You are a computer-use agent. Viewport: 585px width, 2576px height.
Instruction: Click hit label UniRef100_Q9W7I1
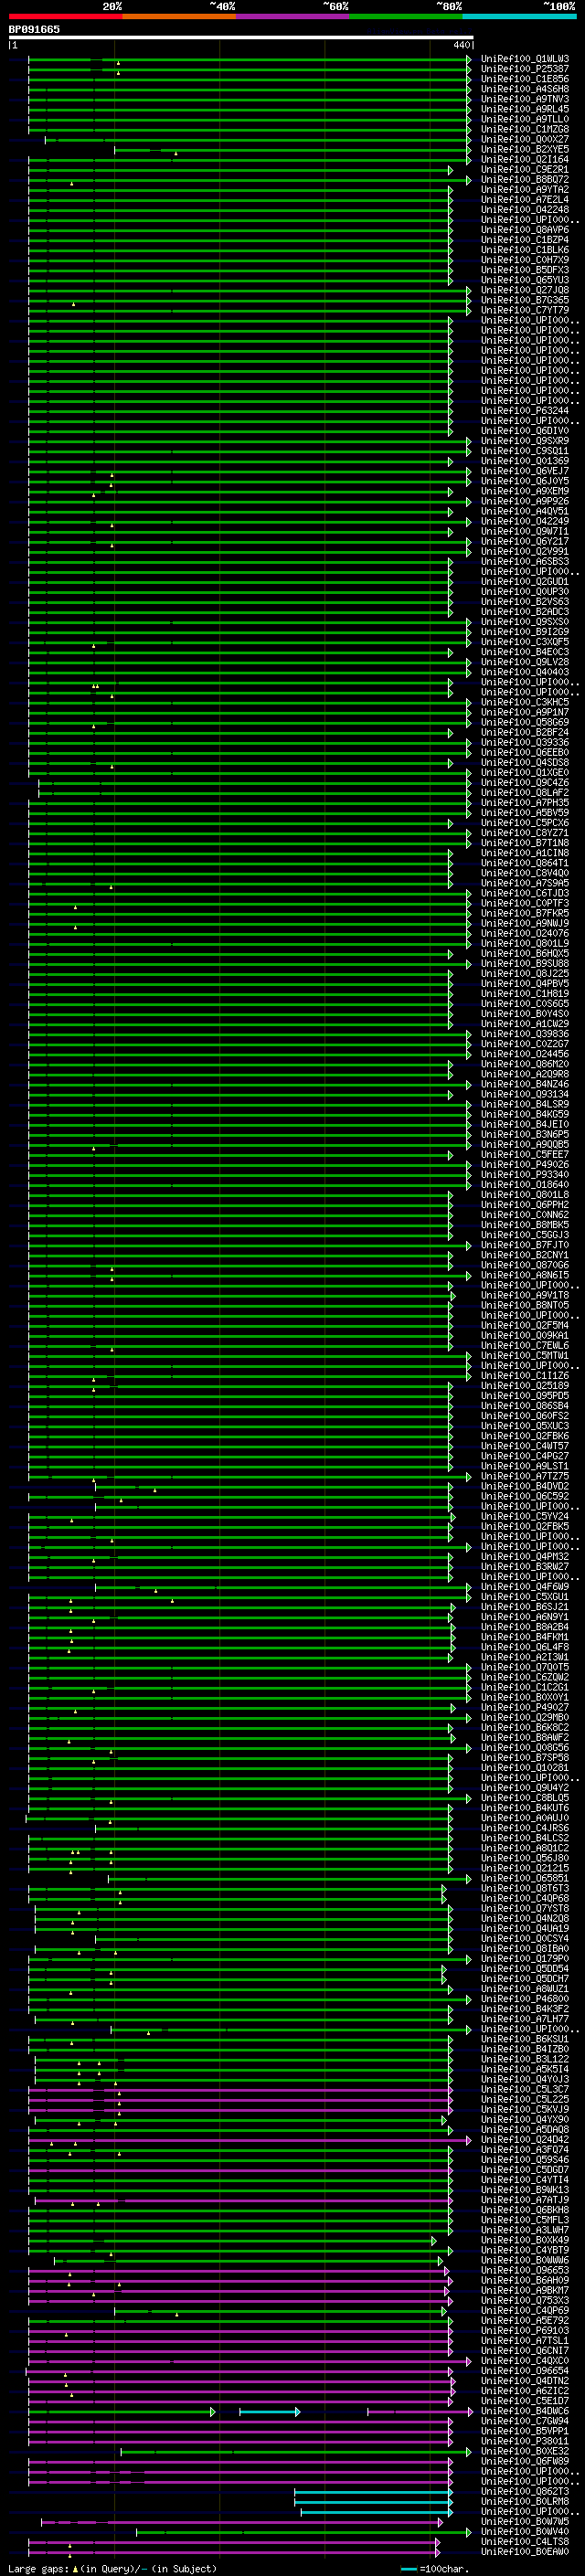524,531
